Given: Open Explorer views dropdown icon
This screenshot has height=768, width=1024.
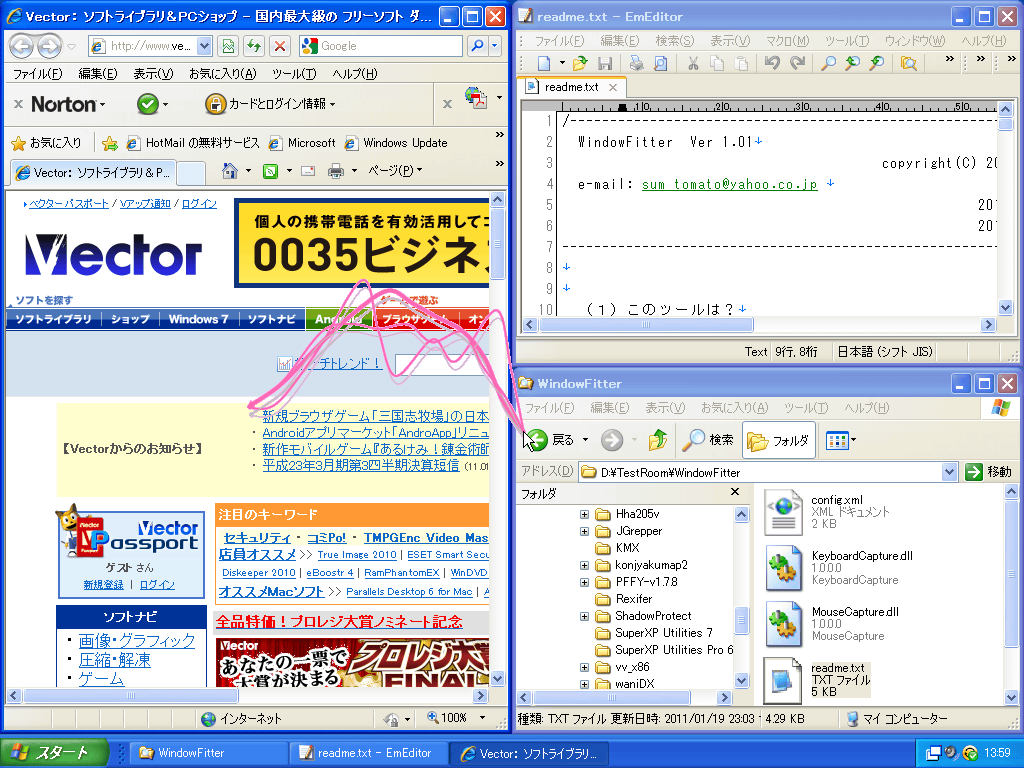Looking at the screenshot, I should click(840, 440).
